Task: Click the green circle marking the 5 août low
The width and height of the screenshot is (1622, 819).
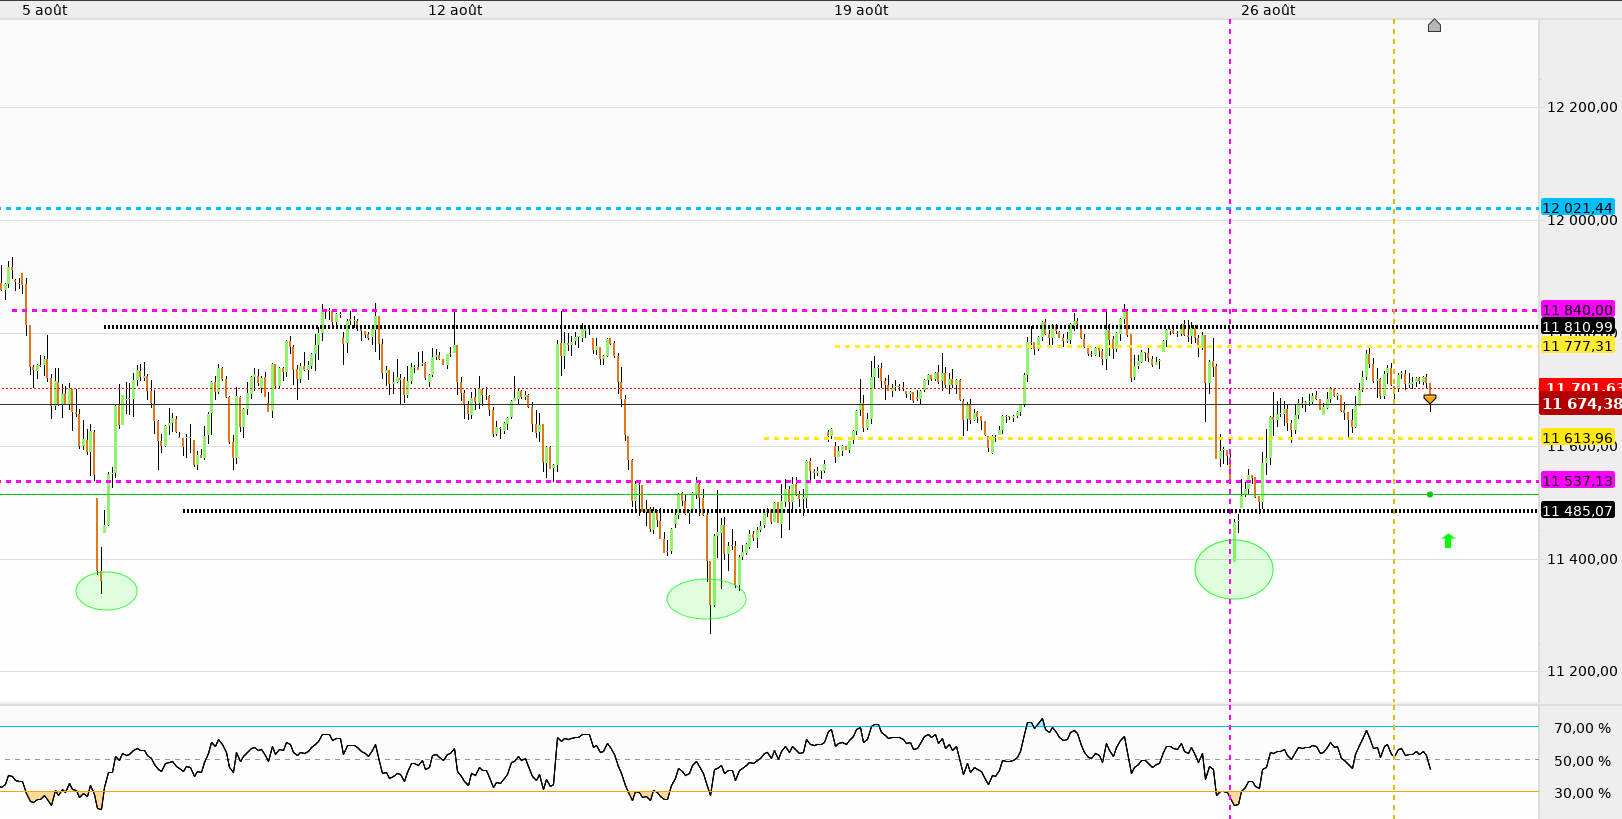Action: click(106, 591)
